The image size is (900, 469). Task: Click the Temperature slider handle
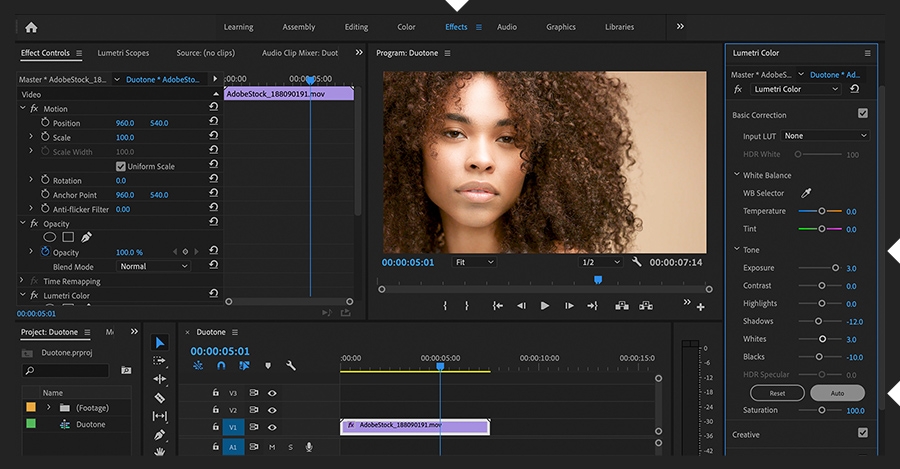click(822, 211)
